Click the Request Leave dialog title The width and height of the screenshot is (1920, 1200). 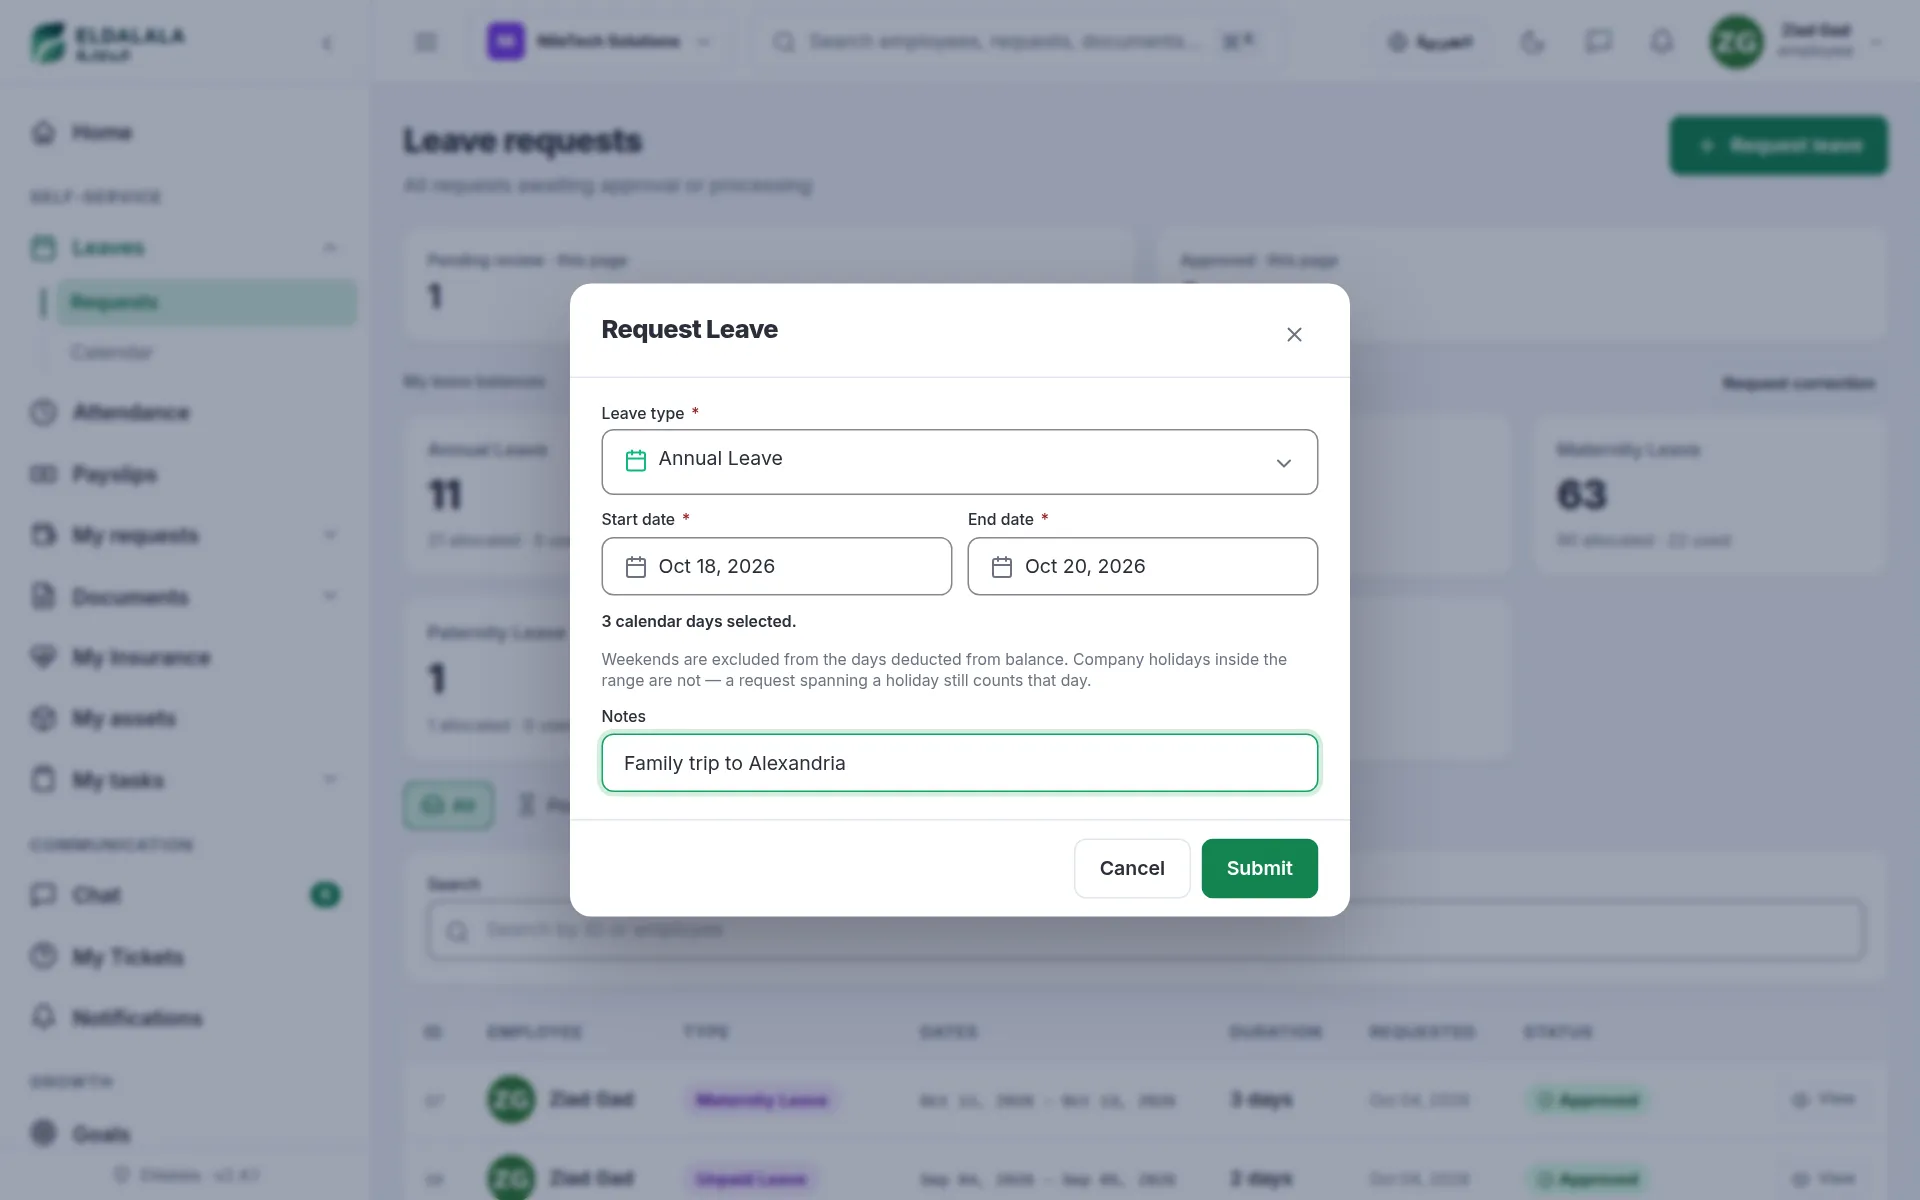pyautogui.click(x=689, y=329)
